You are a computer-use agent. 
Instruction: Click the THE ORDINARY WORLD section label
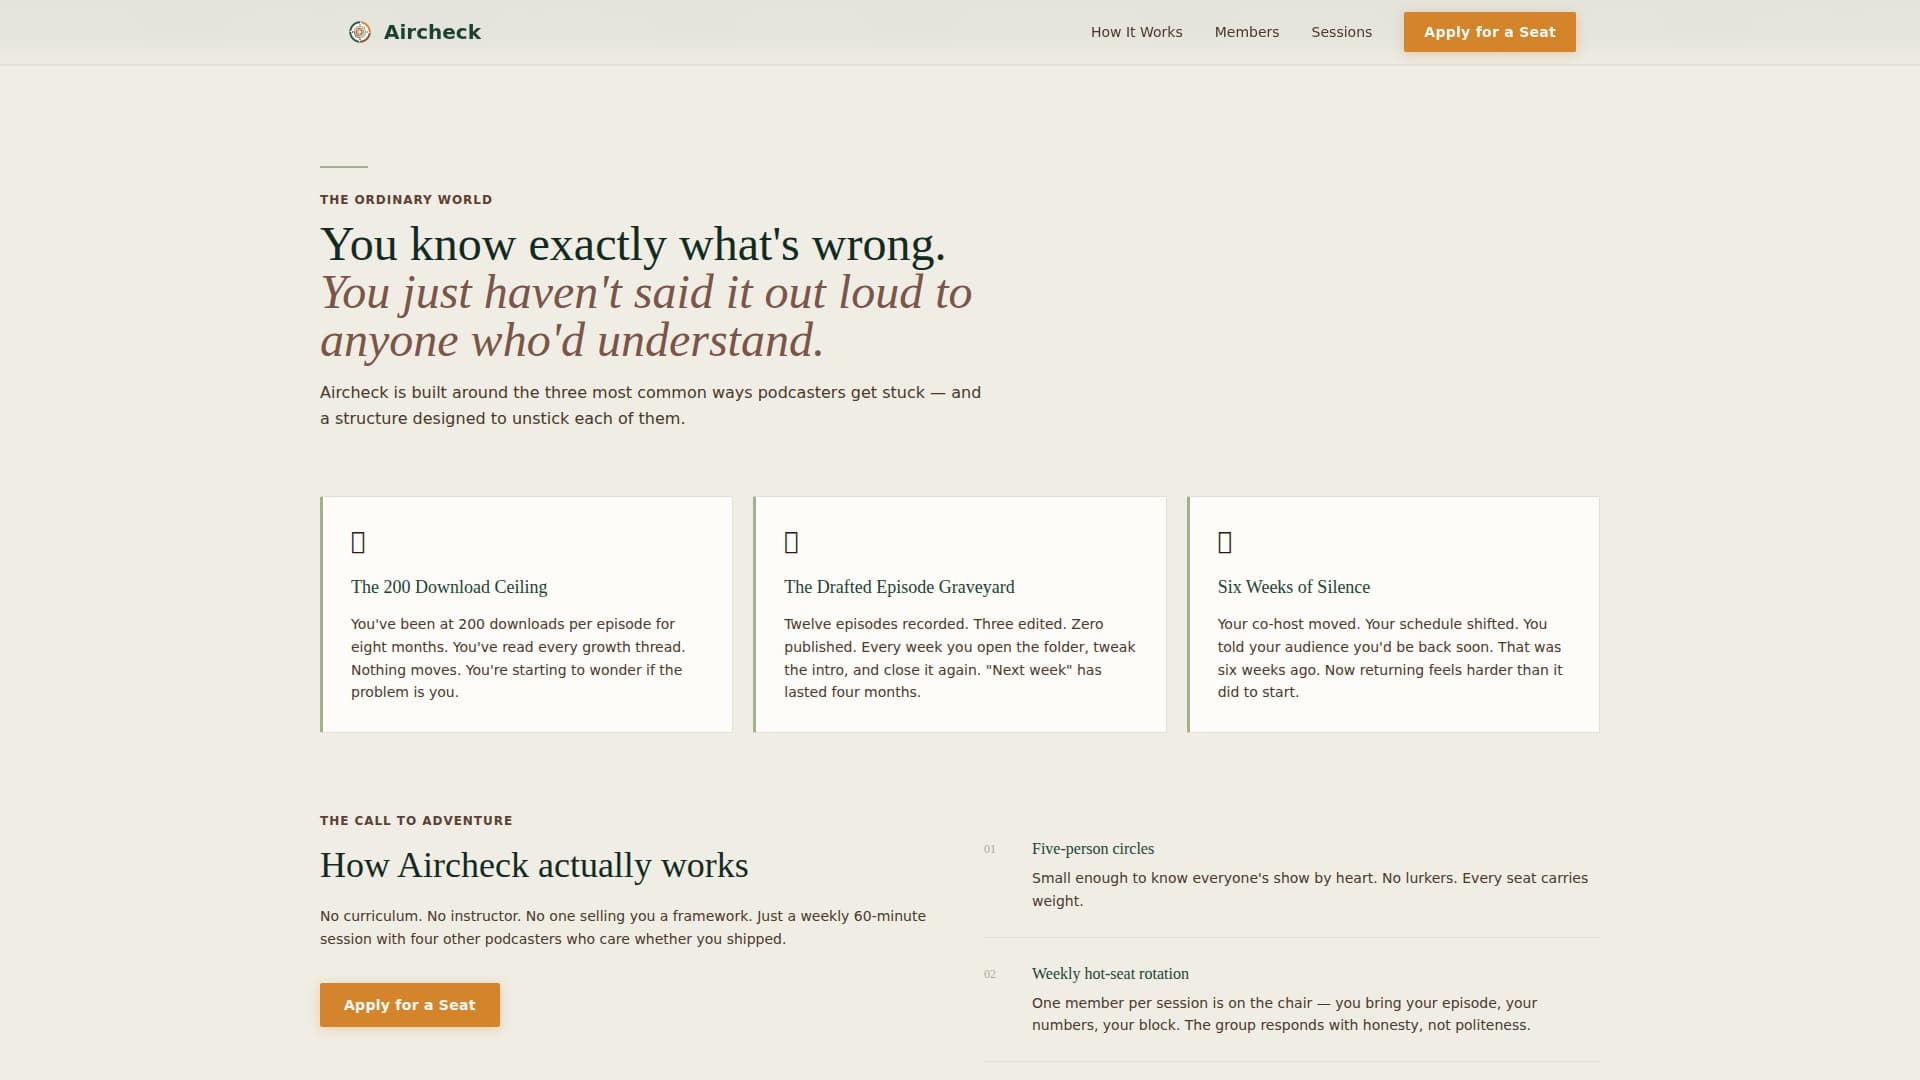click(405, 199)
